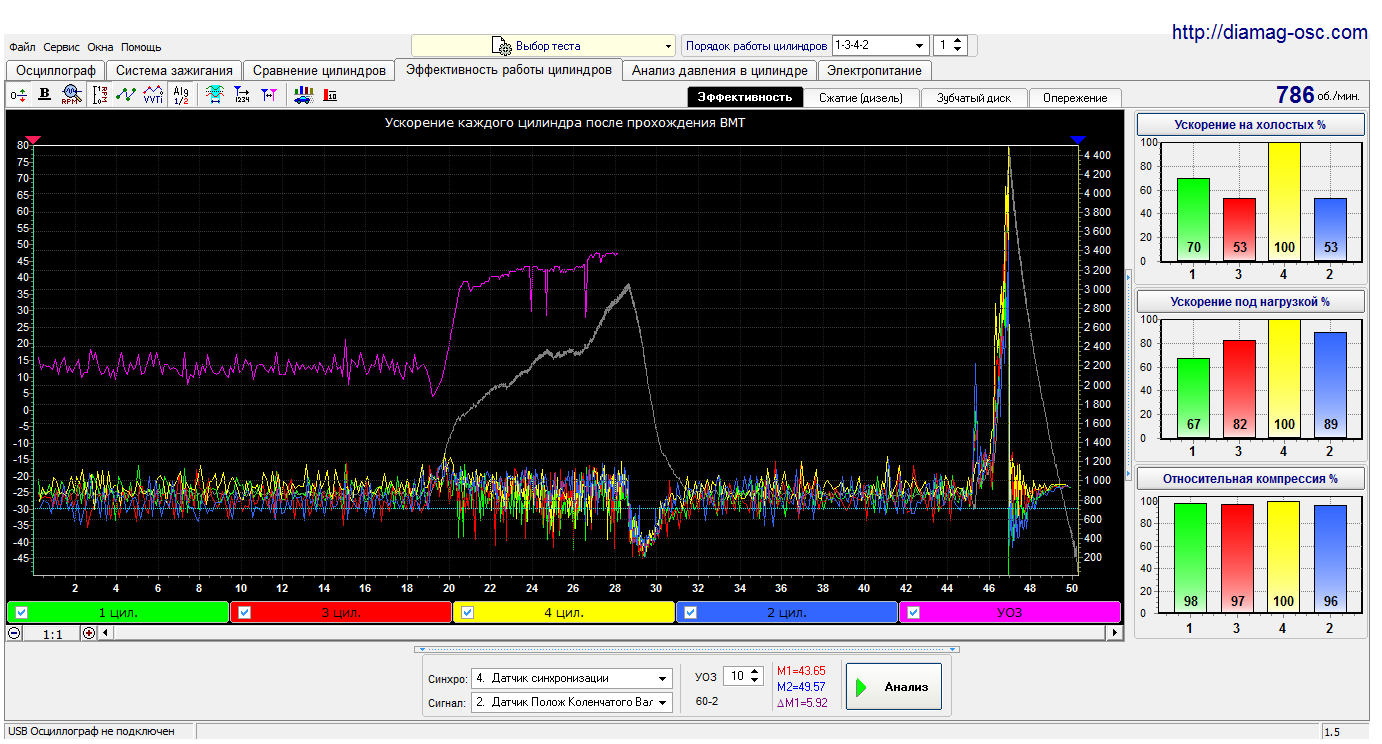Uncheck the 3 цил. channel checkbox
This screenshot has height=744, width=1382.
[244, 613]
